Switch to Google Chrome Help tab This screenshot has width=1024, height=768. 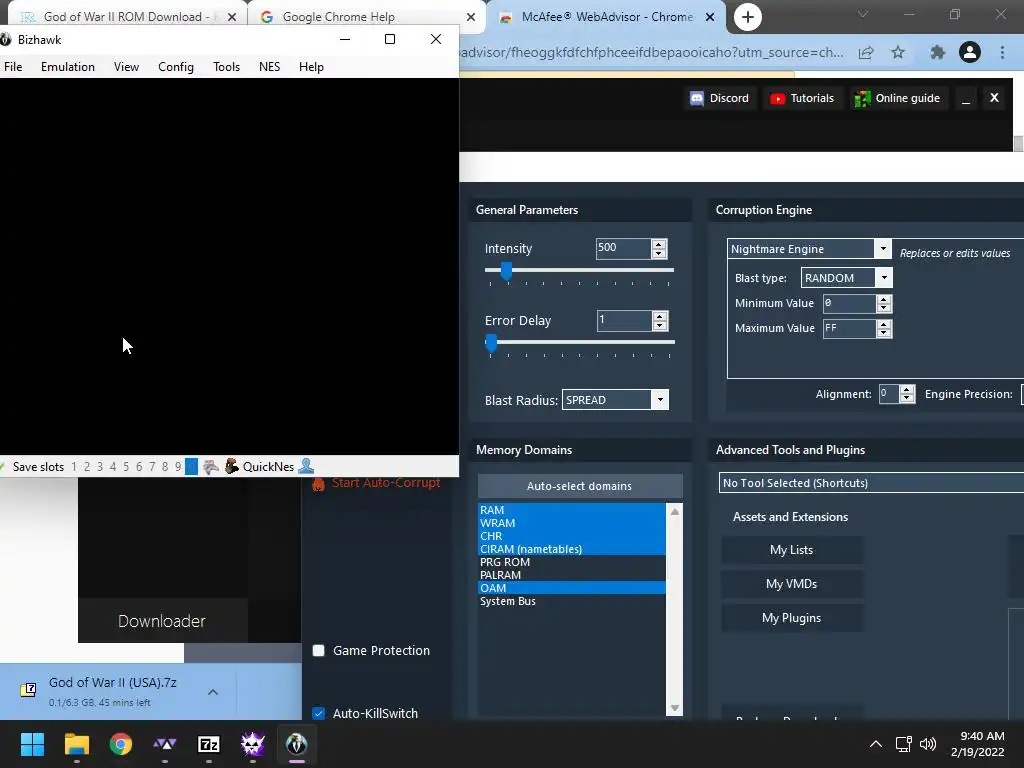tap(366, 17)
